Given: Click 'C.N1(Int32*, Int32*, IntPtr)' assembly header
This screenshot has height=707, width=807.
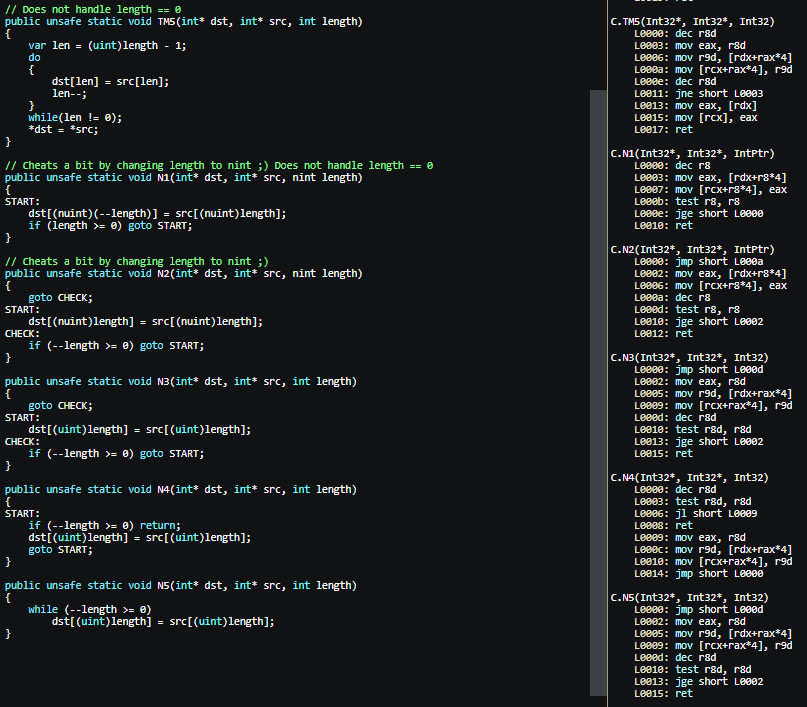Looking at the screenshot, I should click(x=692, y=153).
